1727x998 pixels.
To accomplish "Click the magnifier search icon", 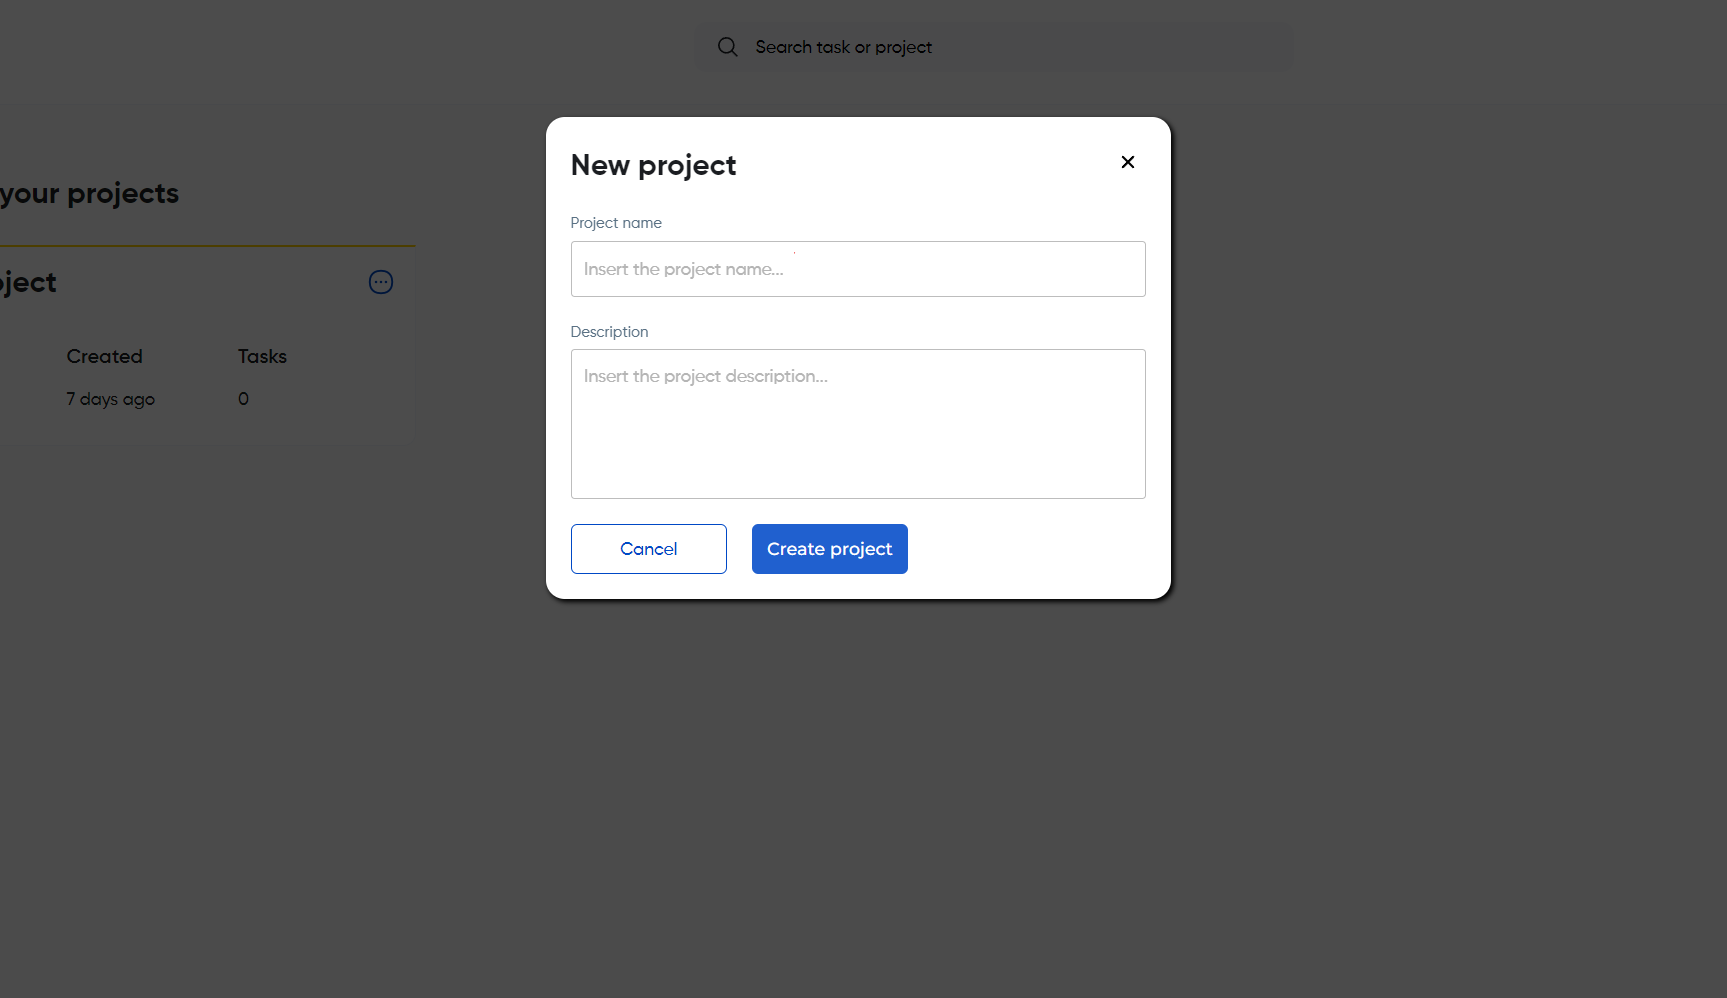I will coord(727,47).
